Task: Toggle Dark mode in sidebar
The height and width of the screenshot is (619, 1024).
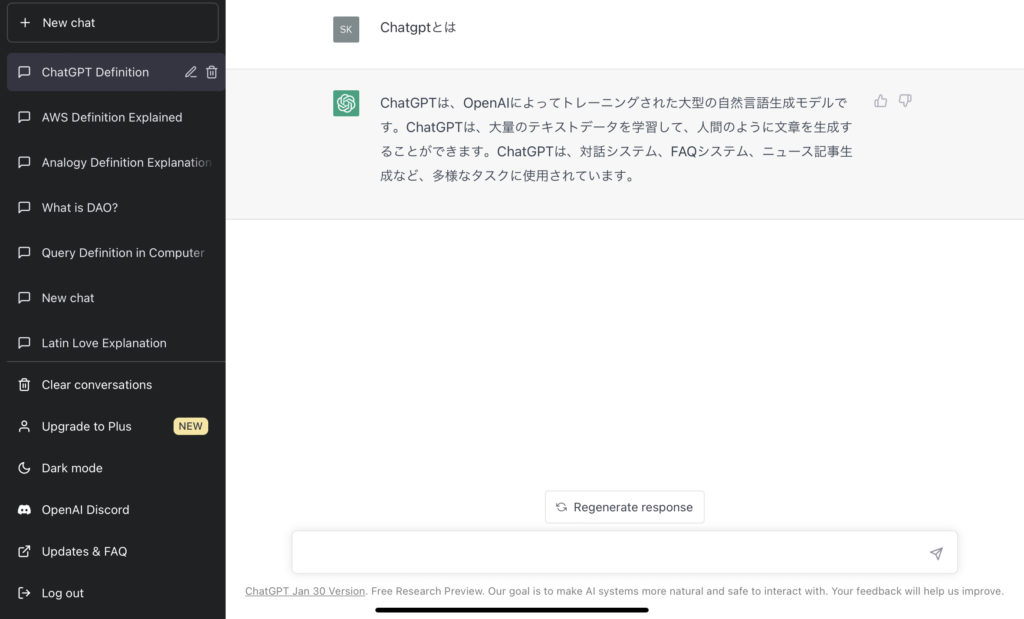Action: [x=72, y=468]
